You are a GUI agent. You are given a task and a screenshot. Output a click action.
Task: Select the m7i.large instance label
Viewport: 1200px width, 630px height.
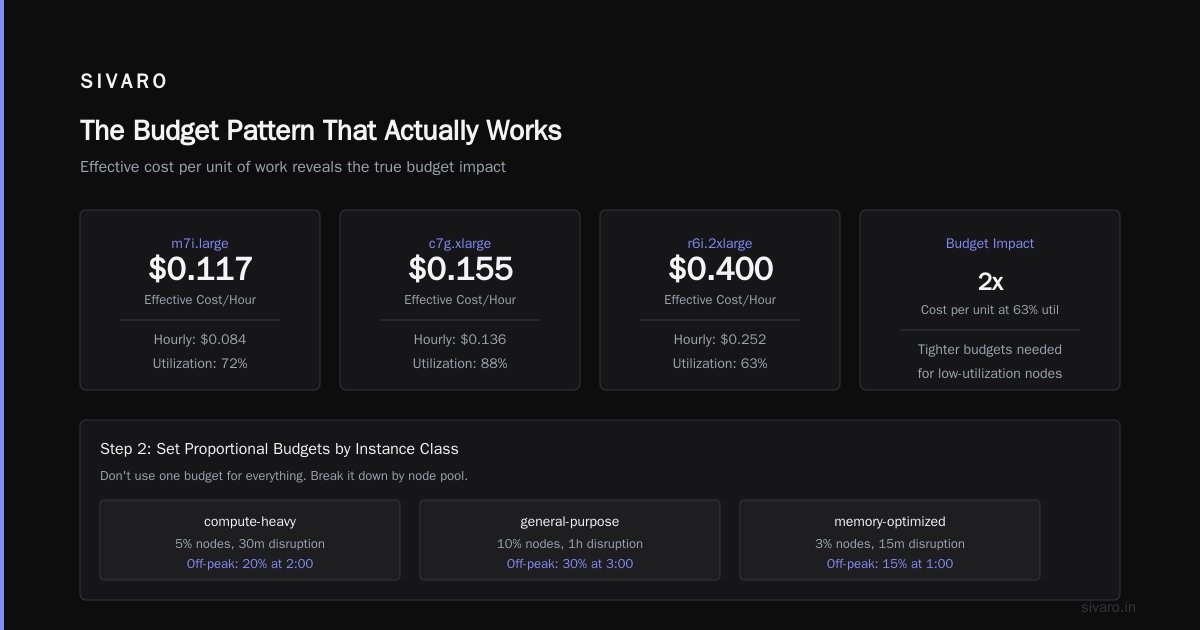click(200, 243)
